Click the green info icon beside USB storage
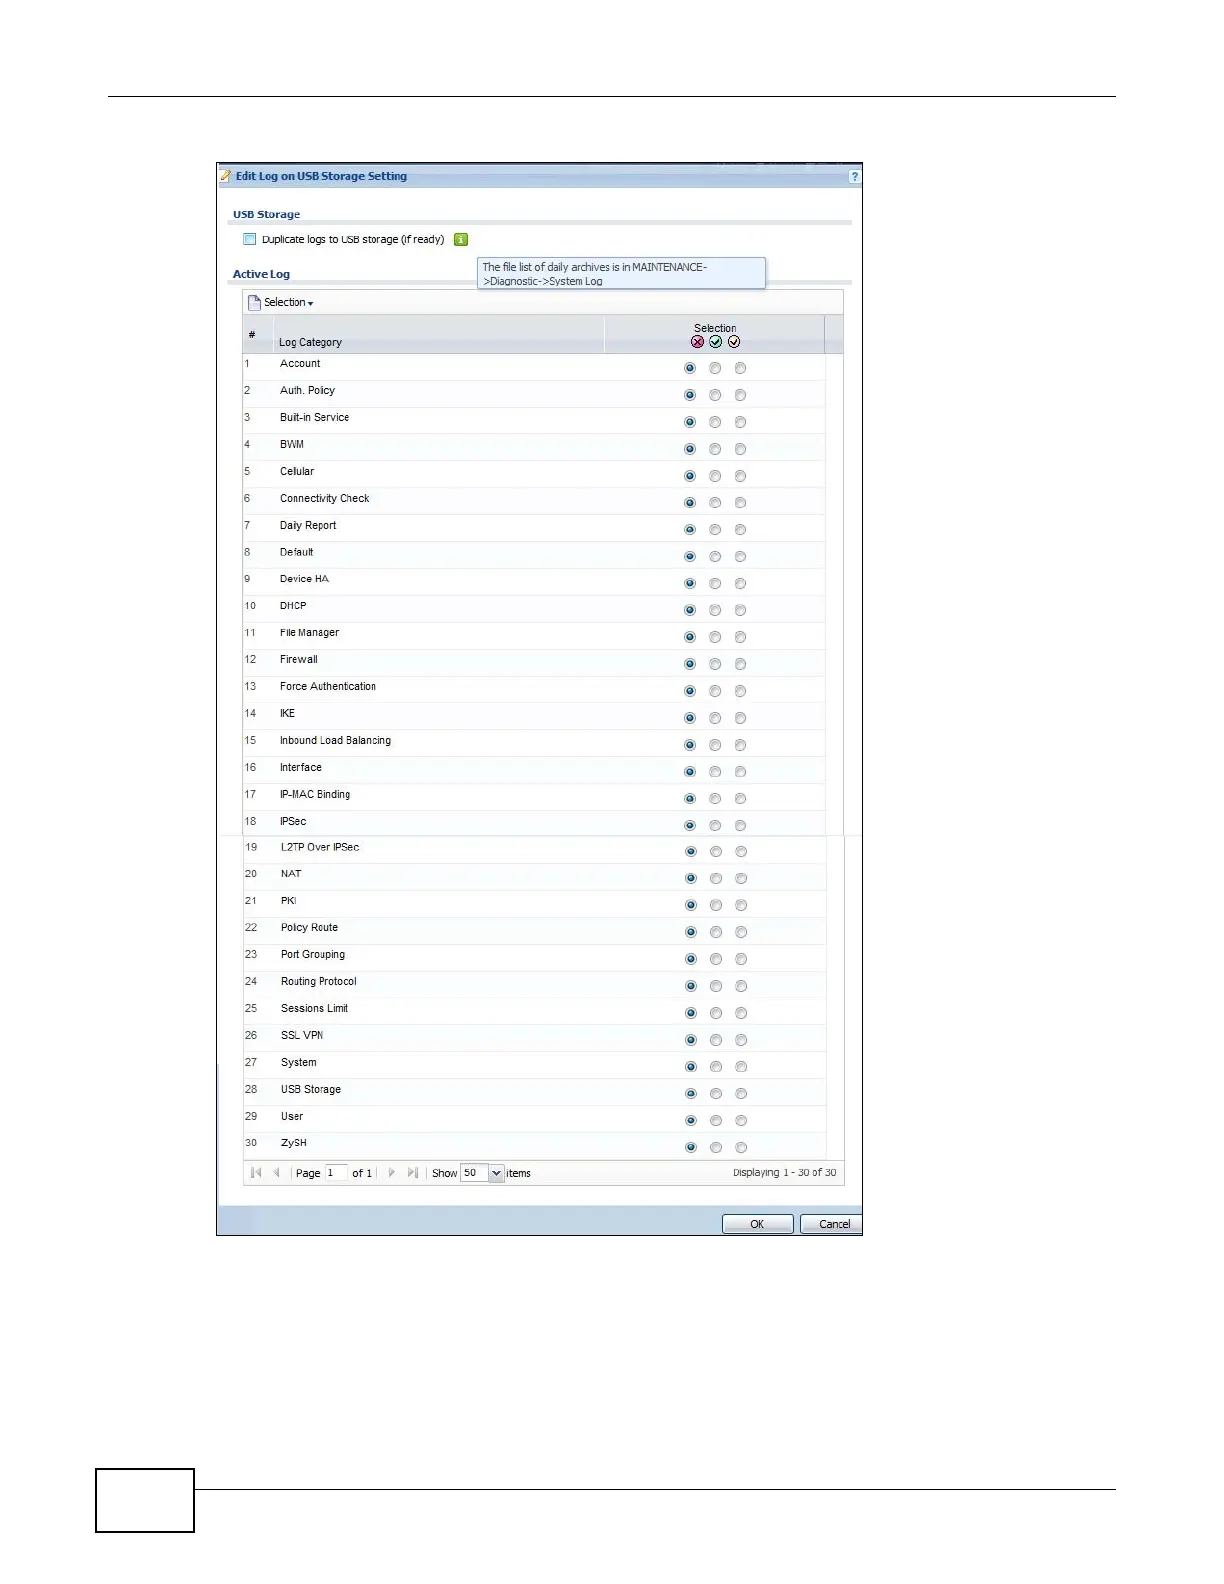 461,240
